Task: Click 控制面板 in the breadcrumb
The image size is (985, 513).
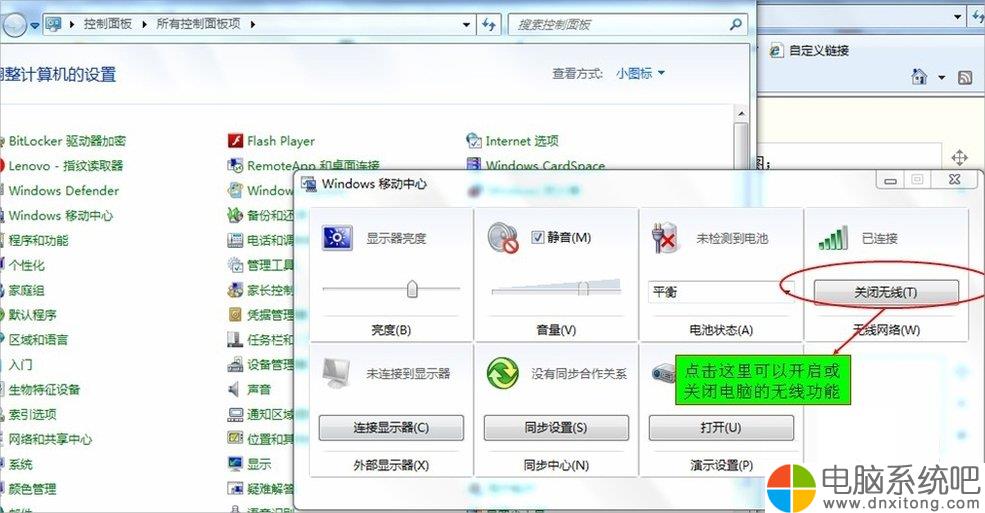Action: coord(108,24)
